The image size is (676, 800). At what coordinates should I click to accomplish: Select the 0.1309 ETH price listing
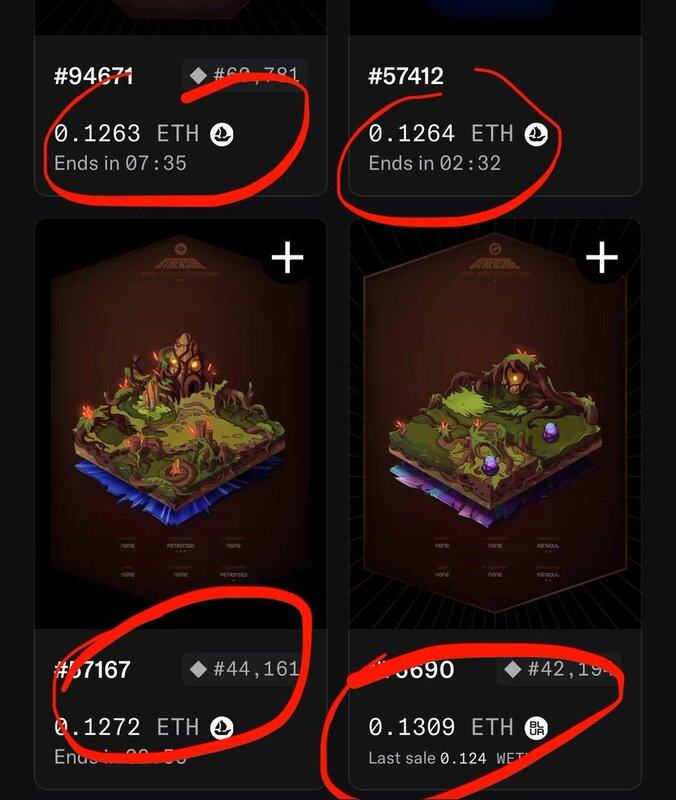coord(441,727)
